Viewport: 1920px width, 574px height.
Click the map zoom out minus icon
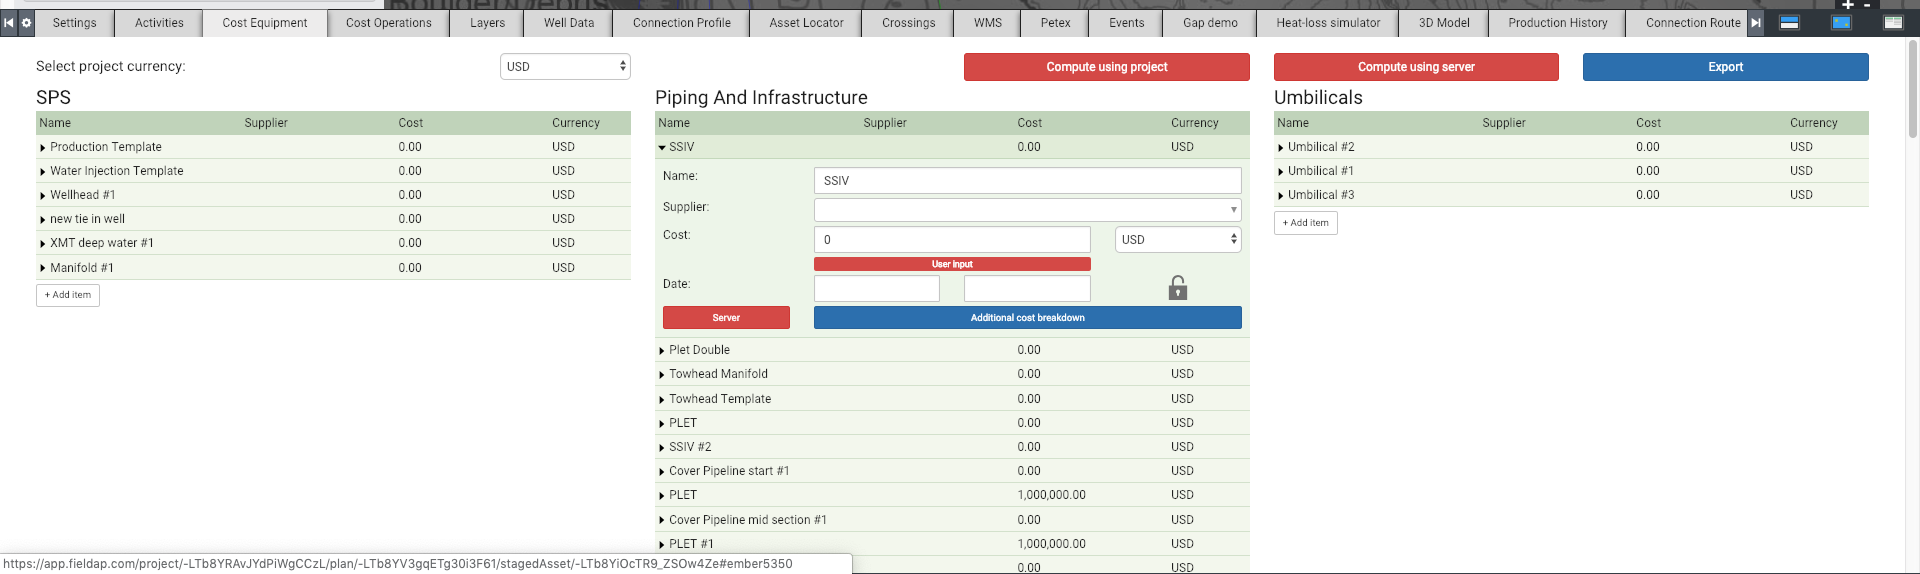point(1867,5)
